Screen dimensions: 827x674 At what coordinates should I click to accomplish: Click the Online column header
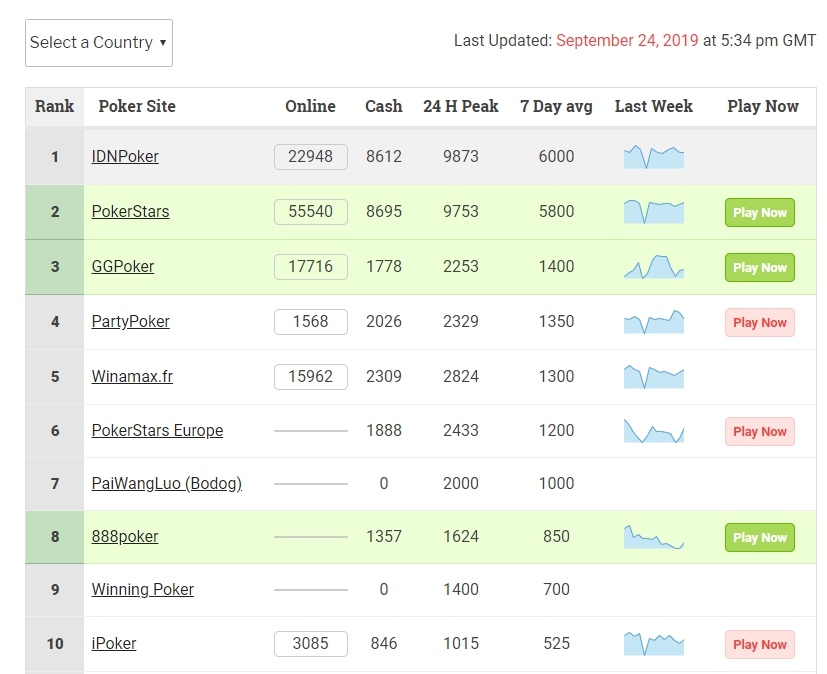(x=310, y=106)
